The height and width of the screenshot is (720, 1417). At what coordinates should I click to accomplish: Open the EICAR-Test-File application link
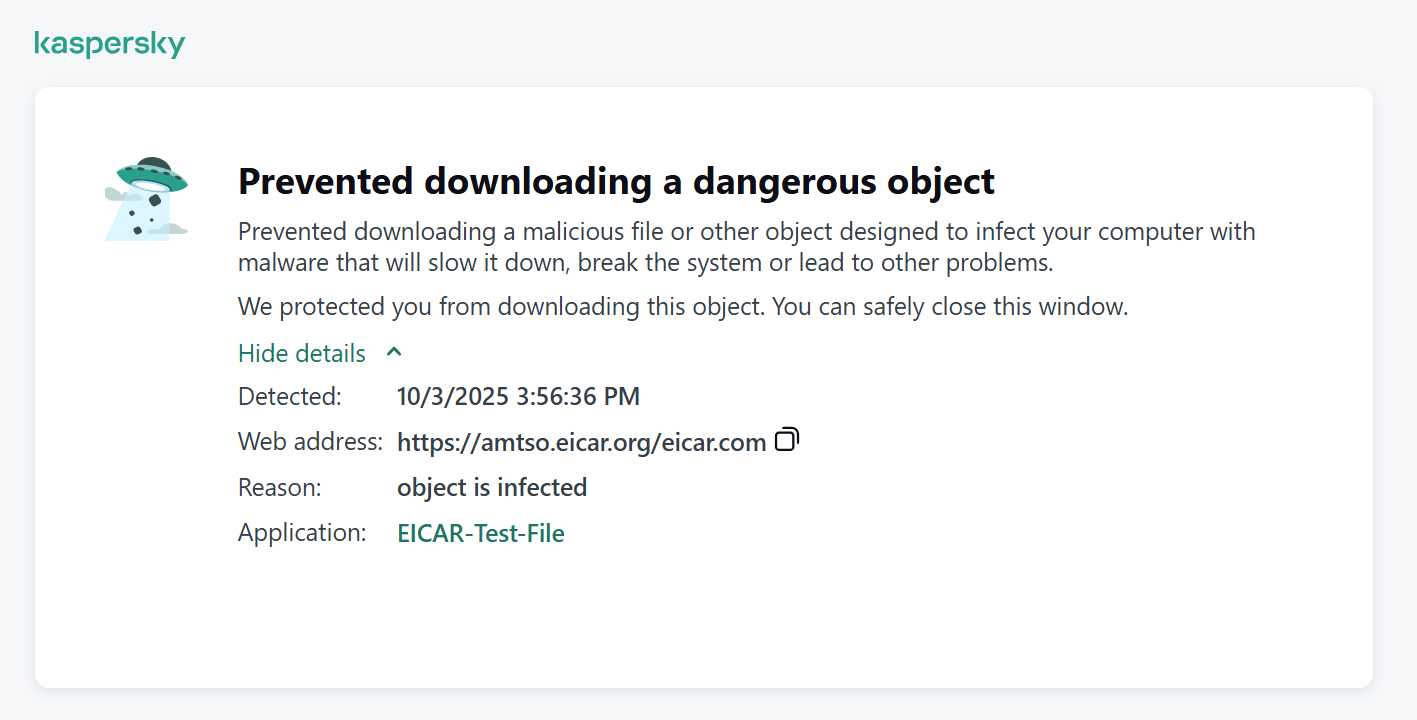[x=481, y=533]
